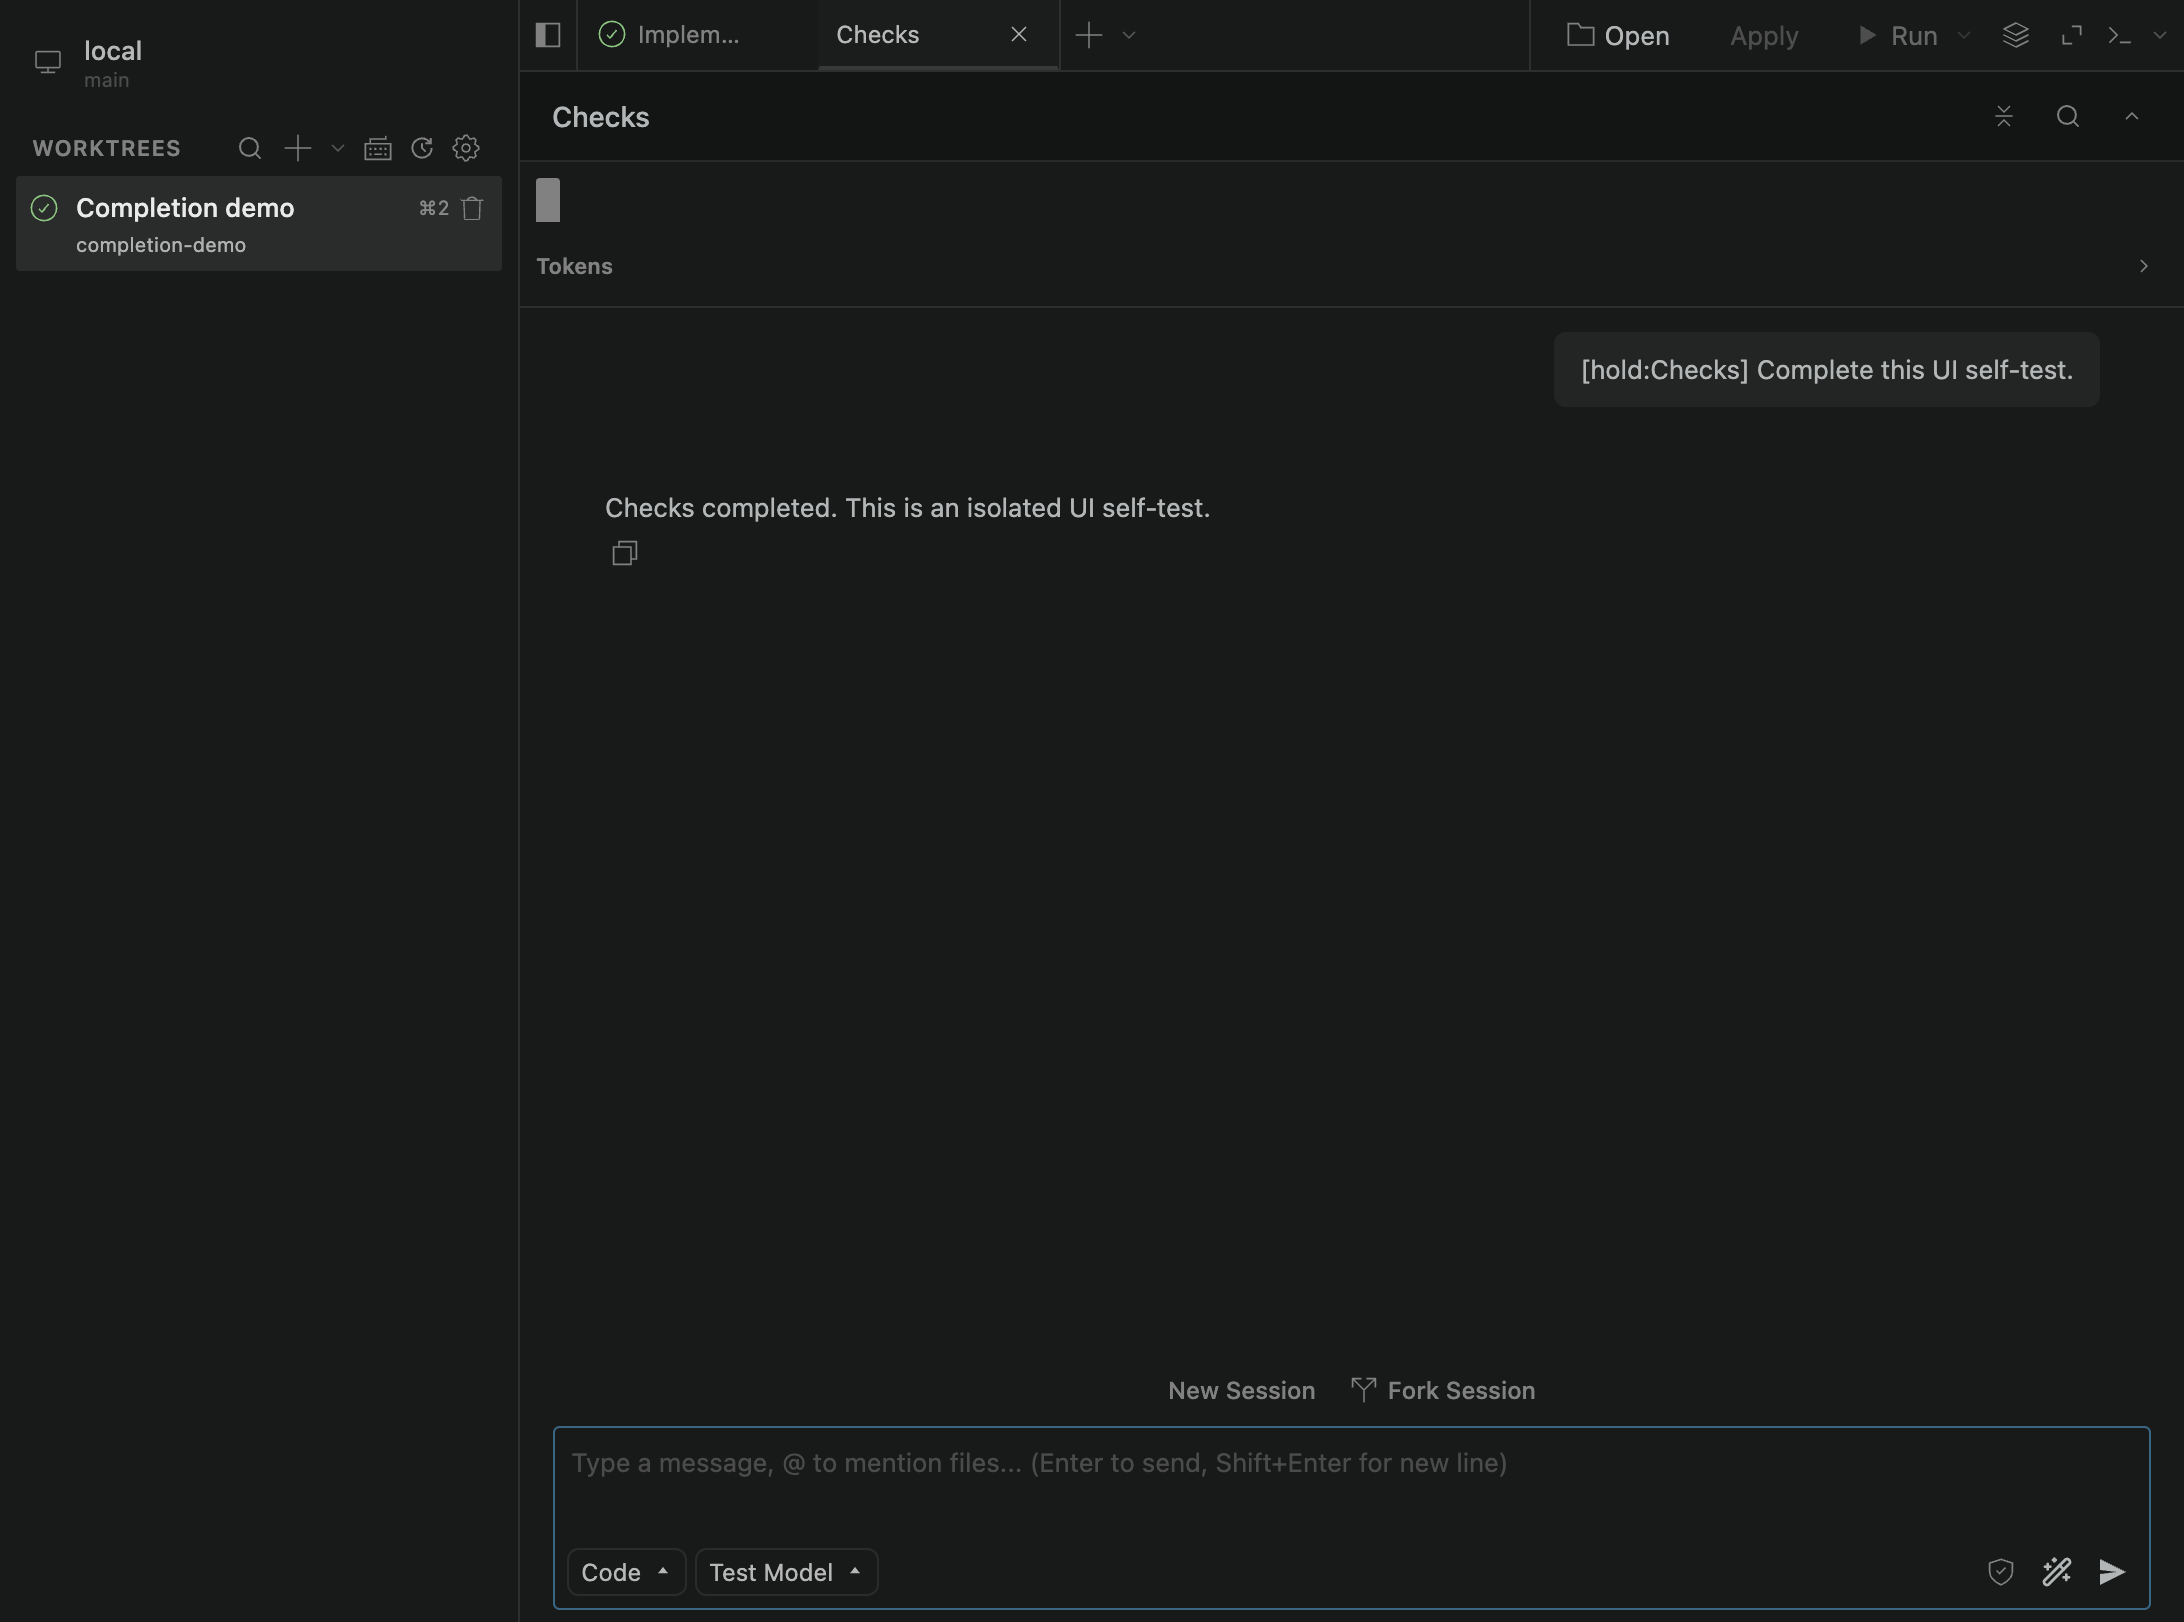Search within the Checks session
Image resolution: width=2184 pixels, height=1622 pixels.
2068,117
